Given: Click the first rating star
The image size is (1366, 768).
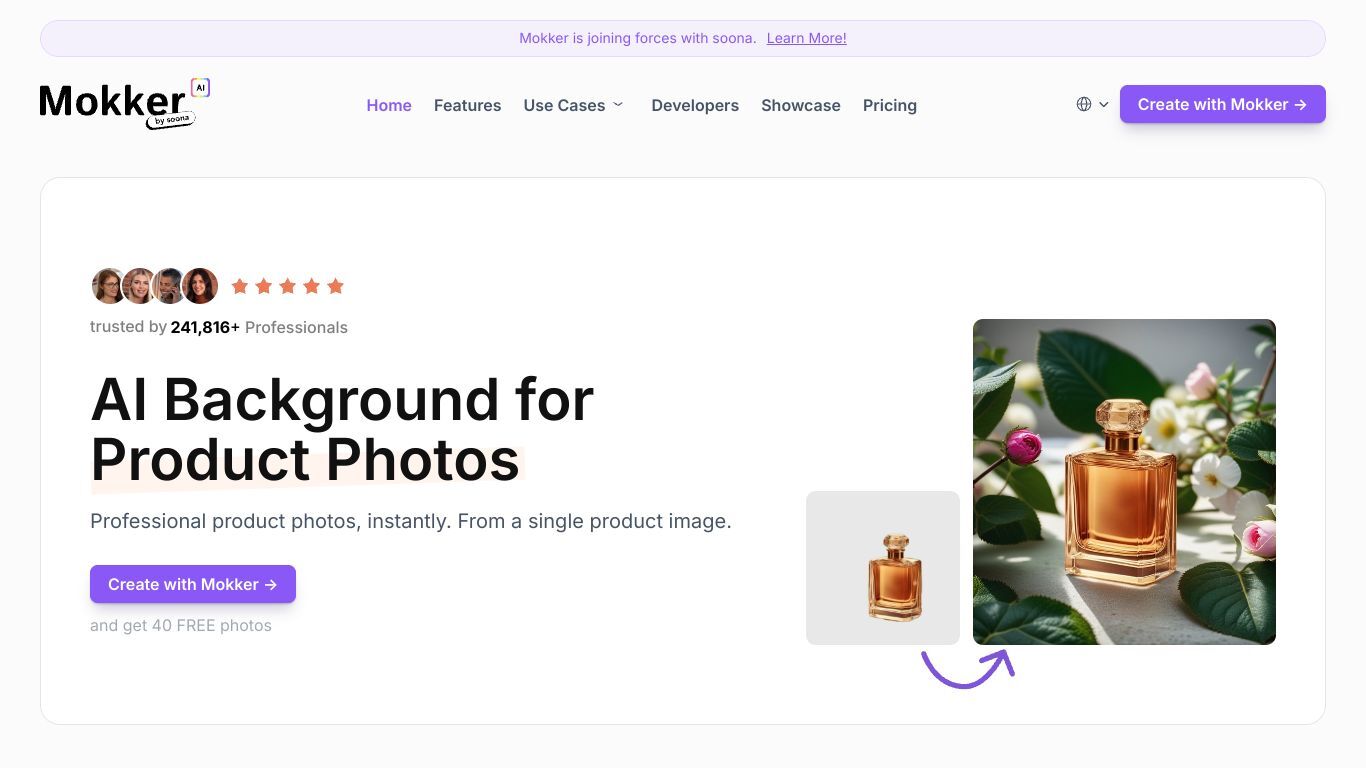Looking at the screenshot, I should tap(240, 286).
